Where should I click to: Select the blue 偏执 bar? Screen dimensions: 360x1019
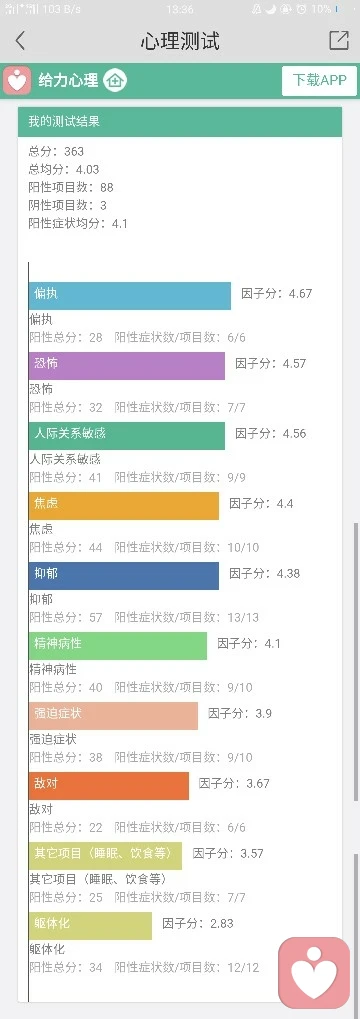pyautogui.click(x=130, y=296)
